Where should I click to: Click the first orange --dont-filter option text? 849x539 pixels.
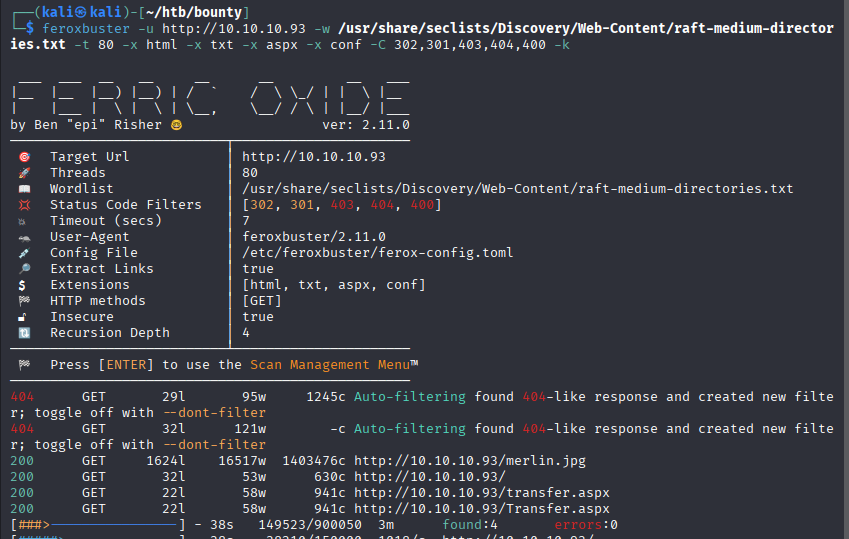(x=214, y=413)
